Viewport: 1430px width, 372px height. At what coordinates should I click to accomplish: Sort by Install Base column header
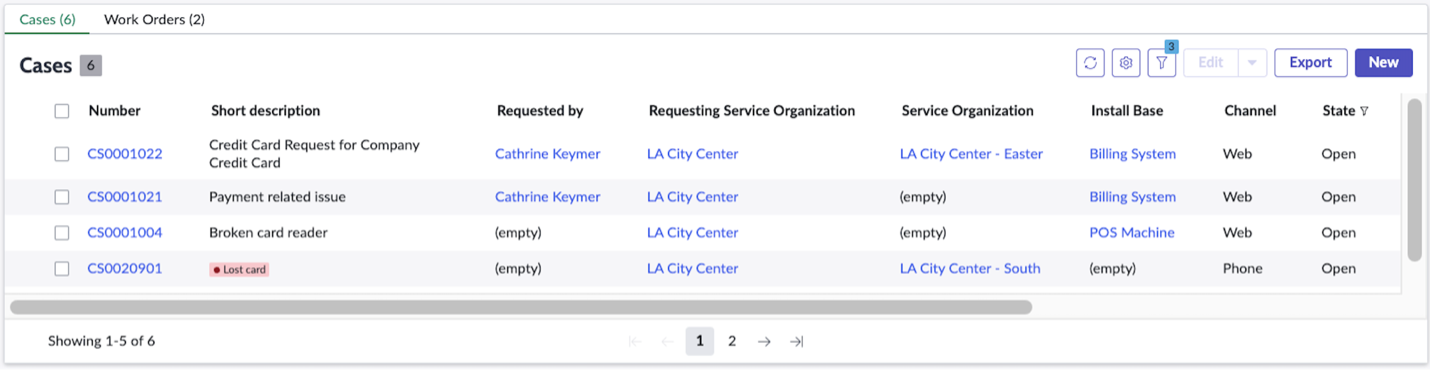(1128, 111)
